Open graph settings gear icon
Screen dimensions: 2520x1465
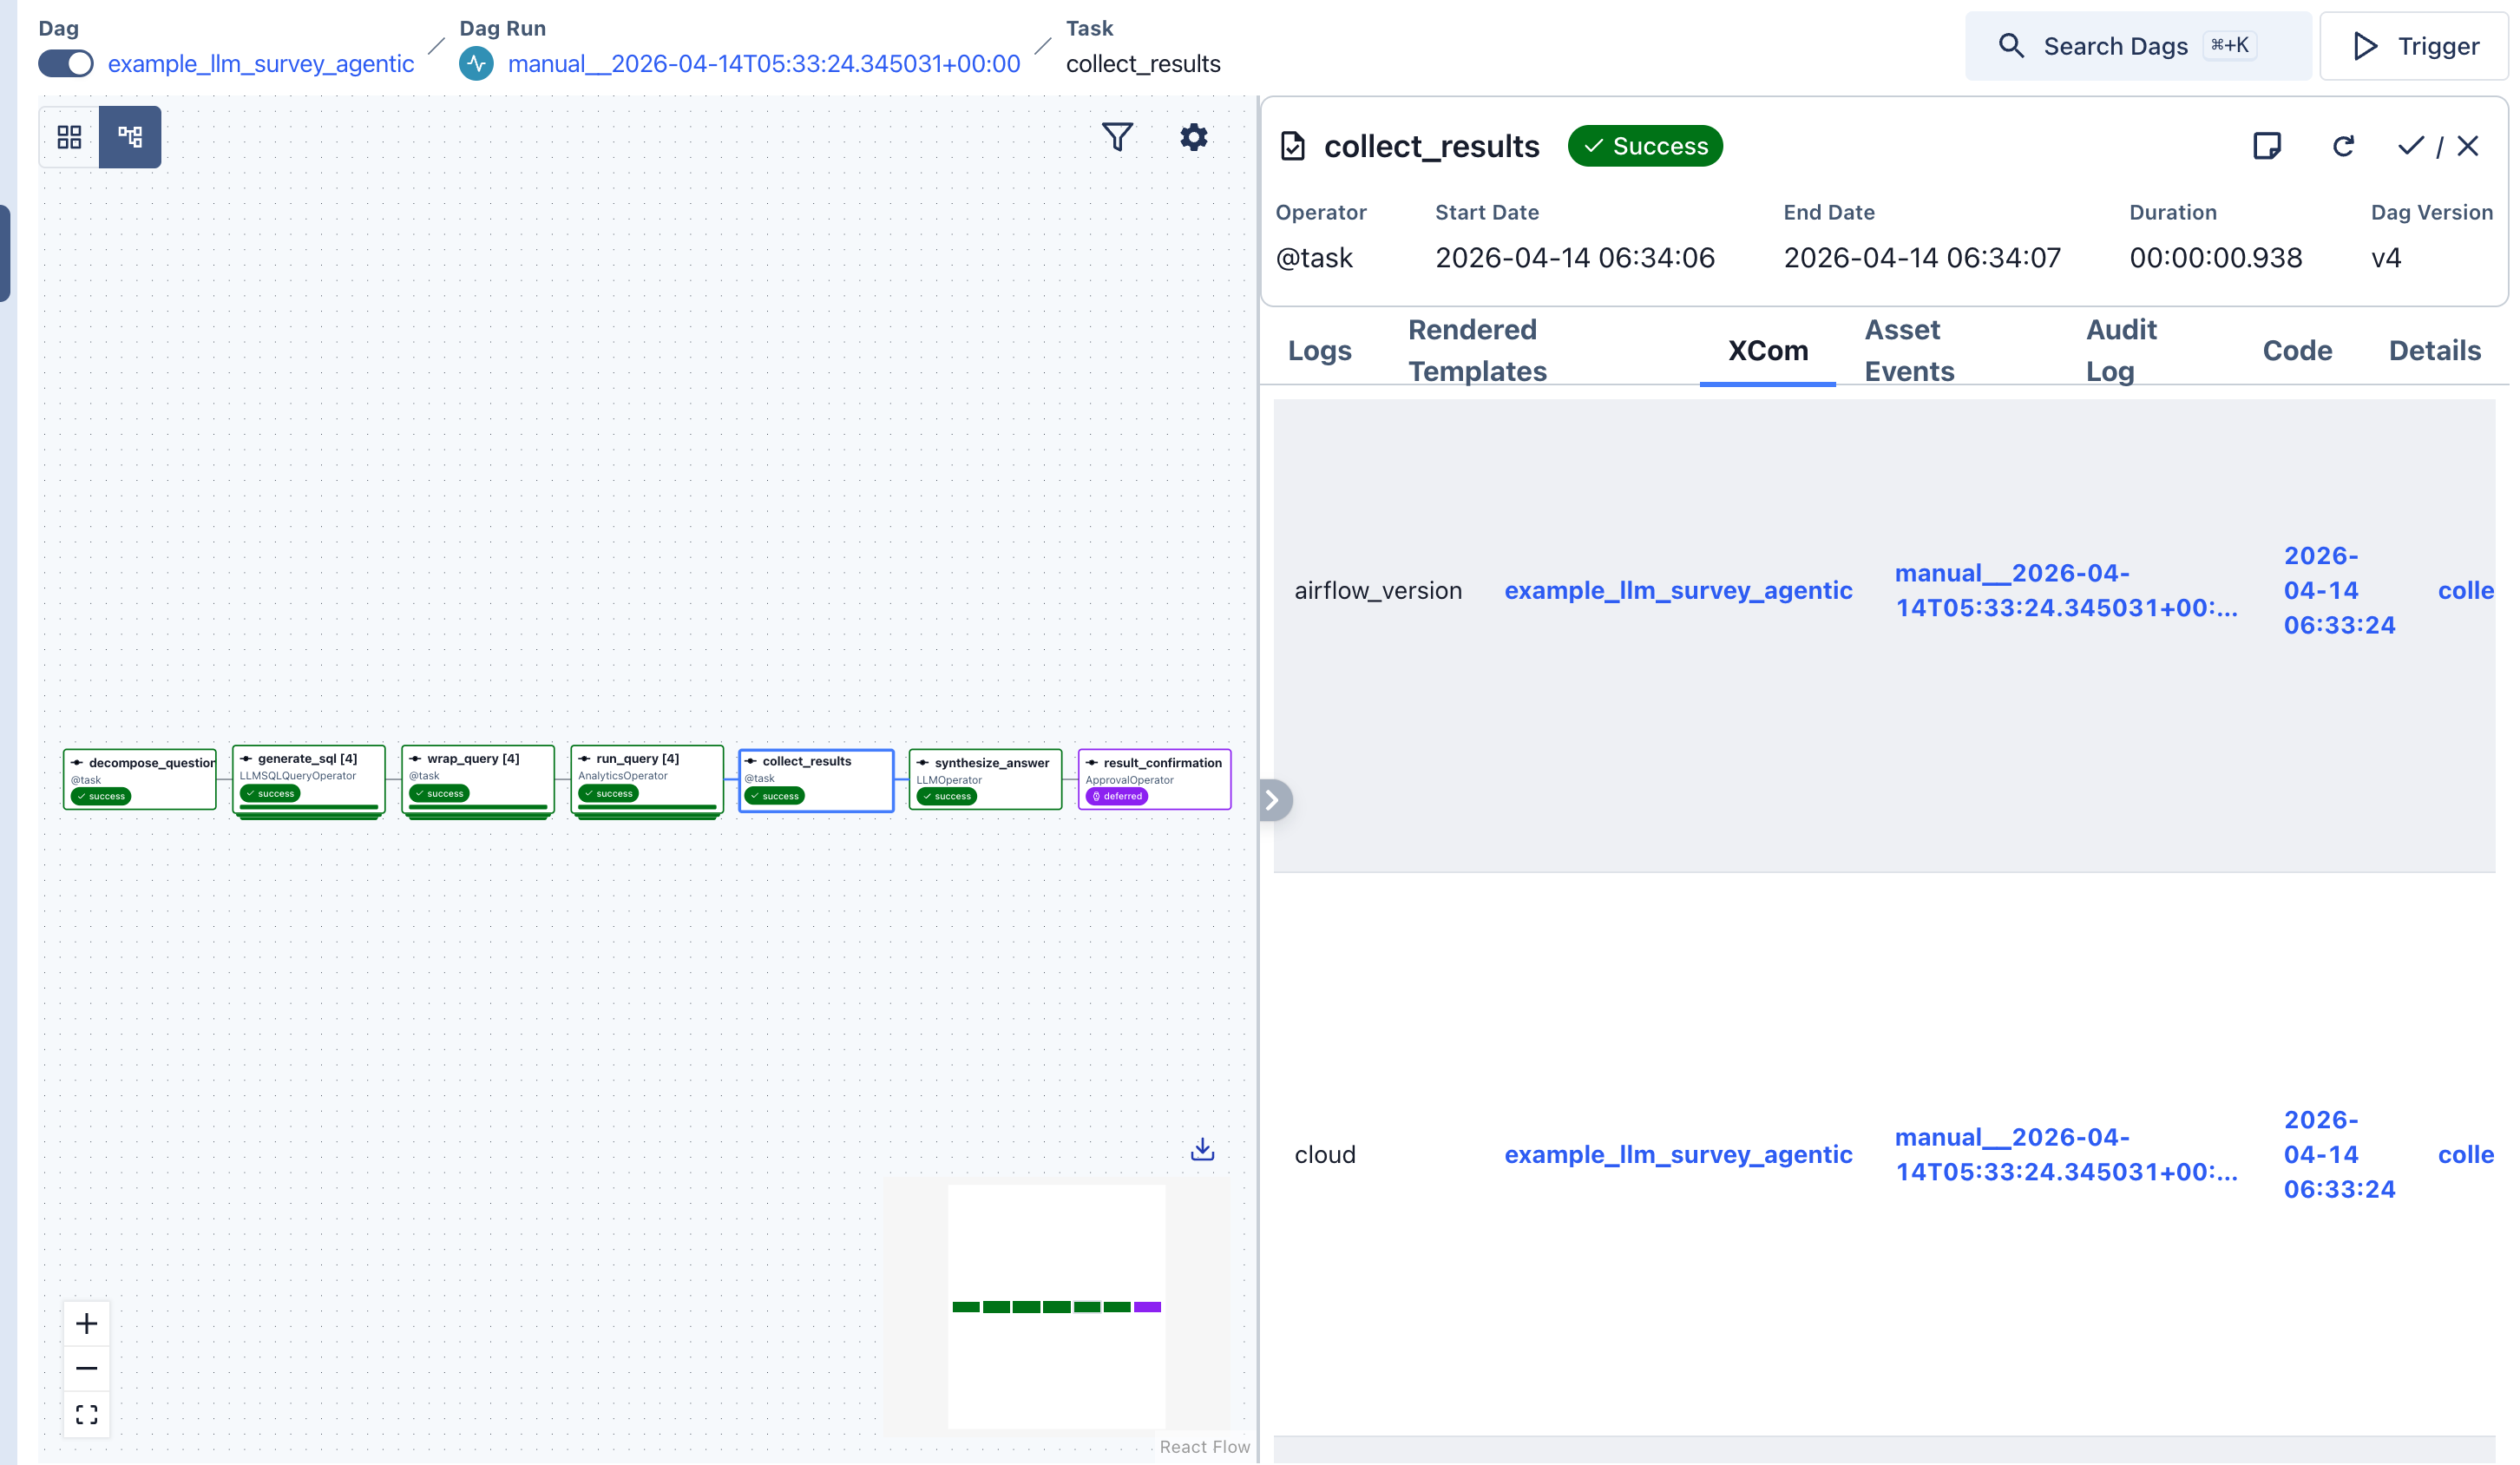coord(1193,137)
